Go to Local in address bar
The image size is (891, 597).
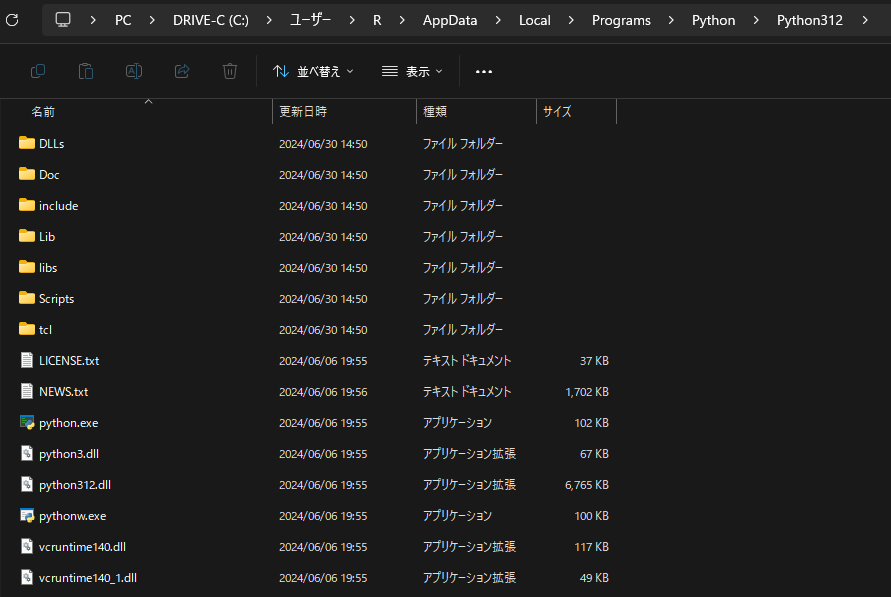tap(535, 20)
